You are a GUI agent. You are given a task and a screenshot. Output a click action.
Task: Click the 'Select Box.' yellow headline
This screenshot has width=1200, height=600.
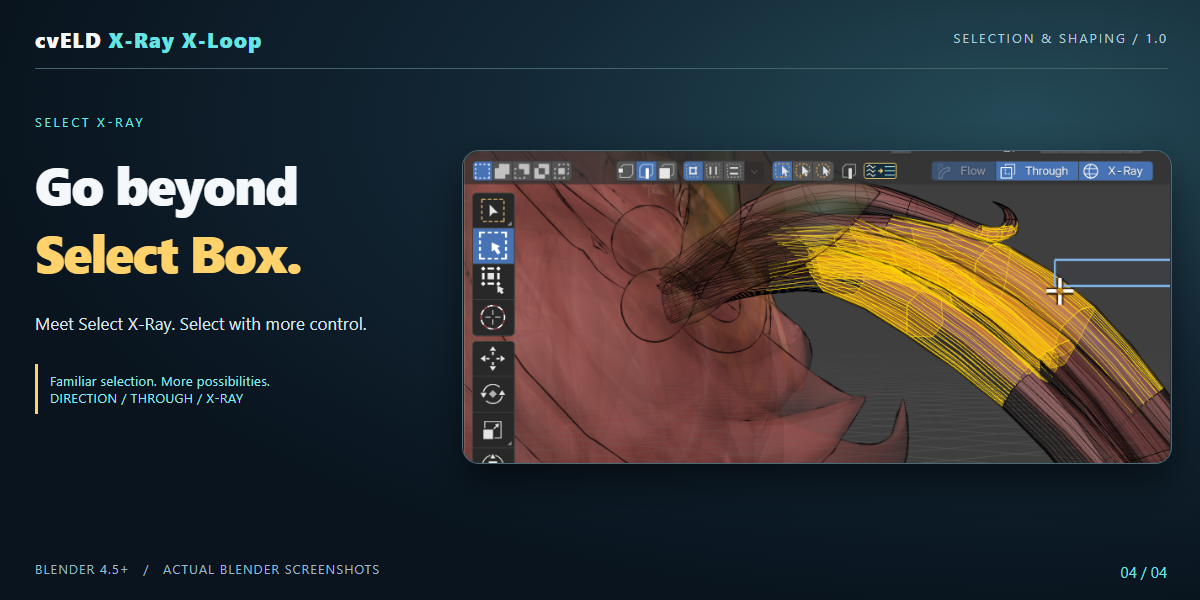click(x=168, y=255)
